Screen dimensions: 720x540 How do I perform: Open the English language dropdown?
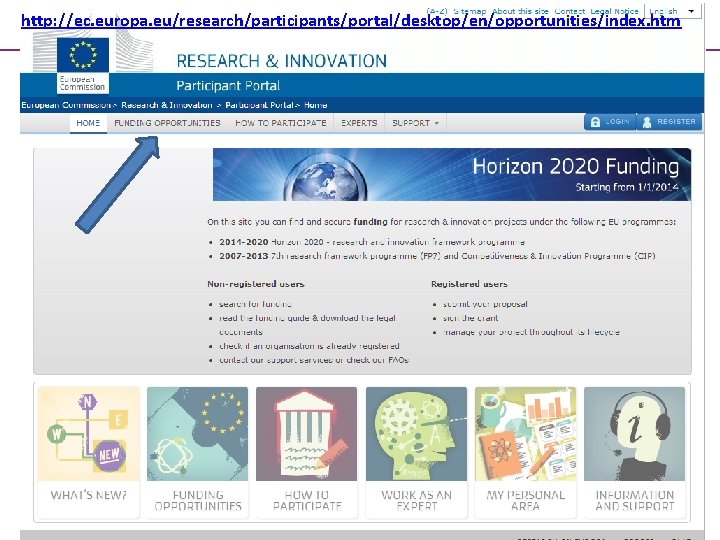pos(673,11)
